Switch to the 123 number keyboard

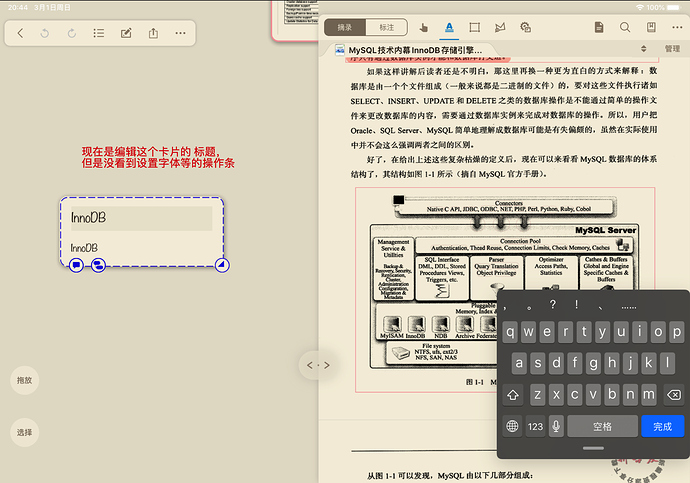pos(535,426)
